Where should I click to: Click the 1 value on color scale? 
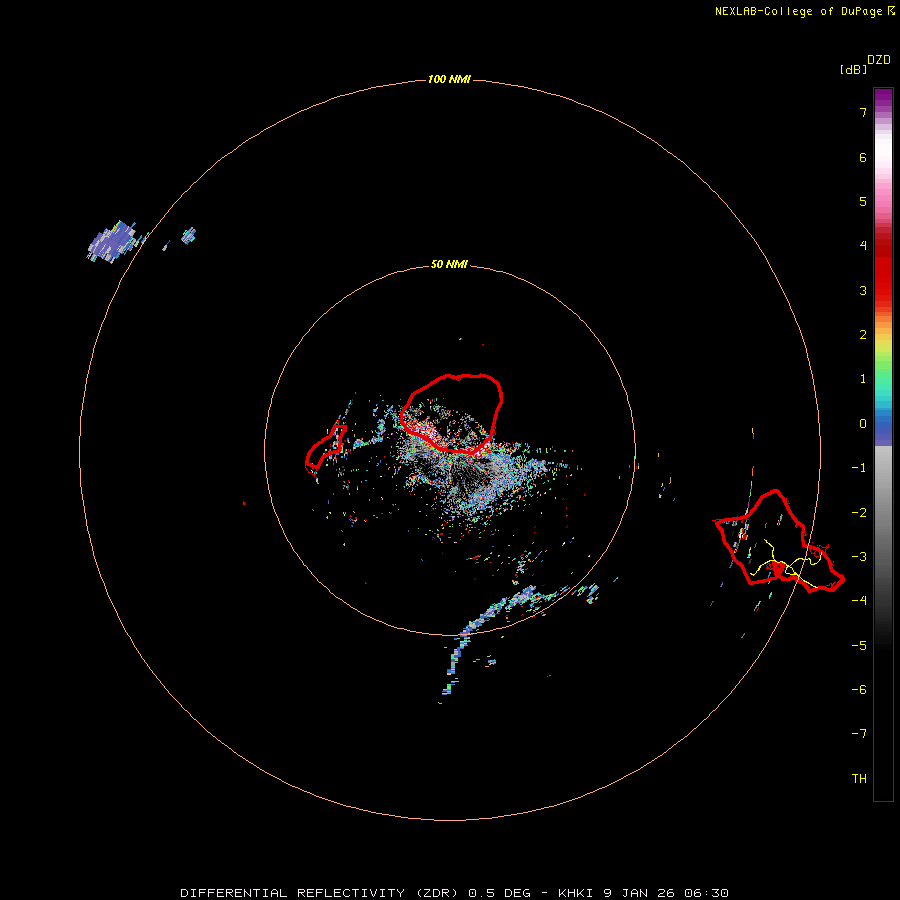(x=863, y=379)
